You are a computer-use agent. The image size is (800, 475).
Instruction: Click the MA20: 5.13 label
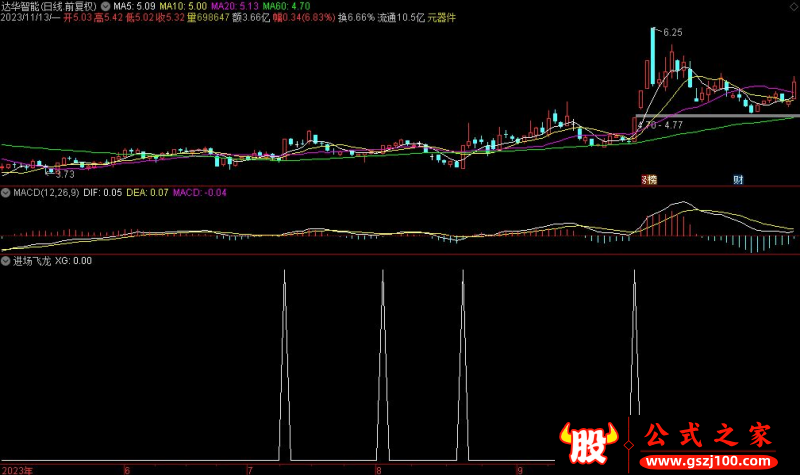point(235,6)
